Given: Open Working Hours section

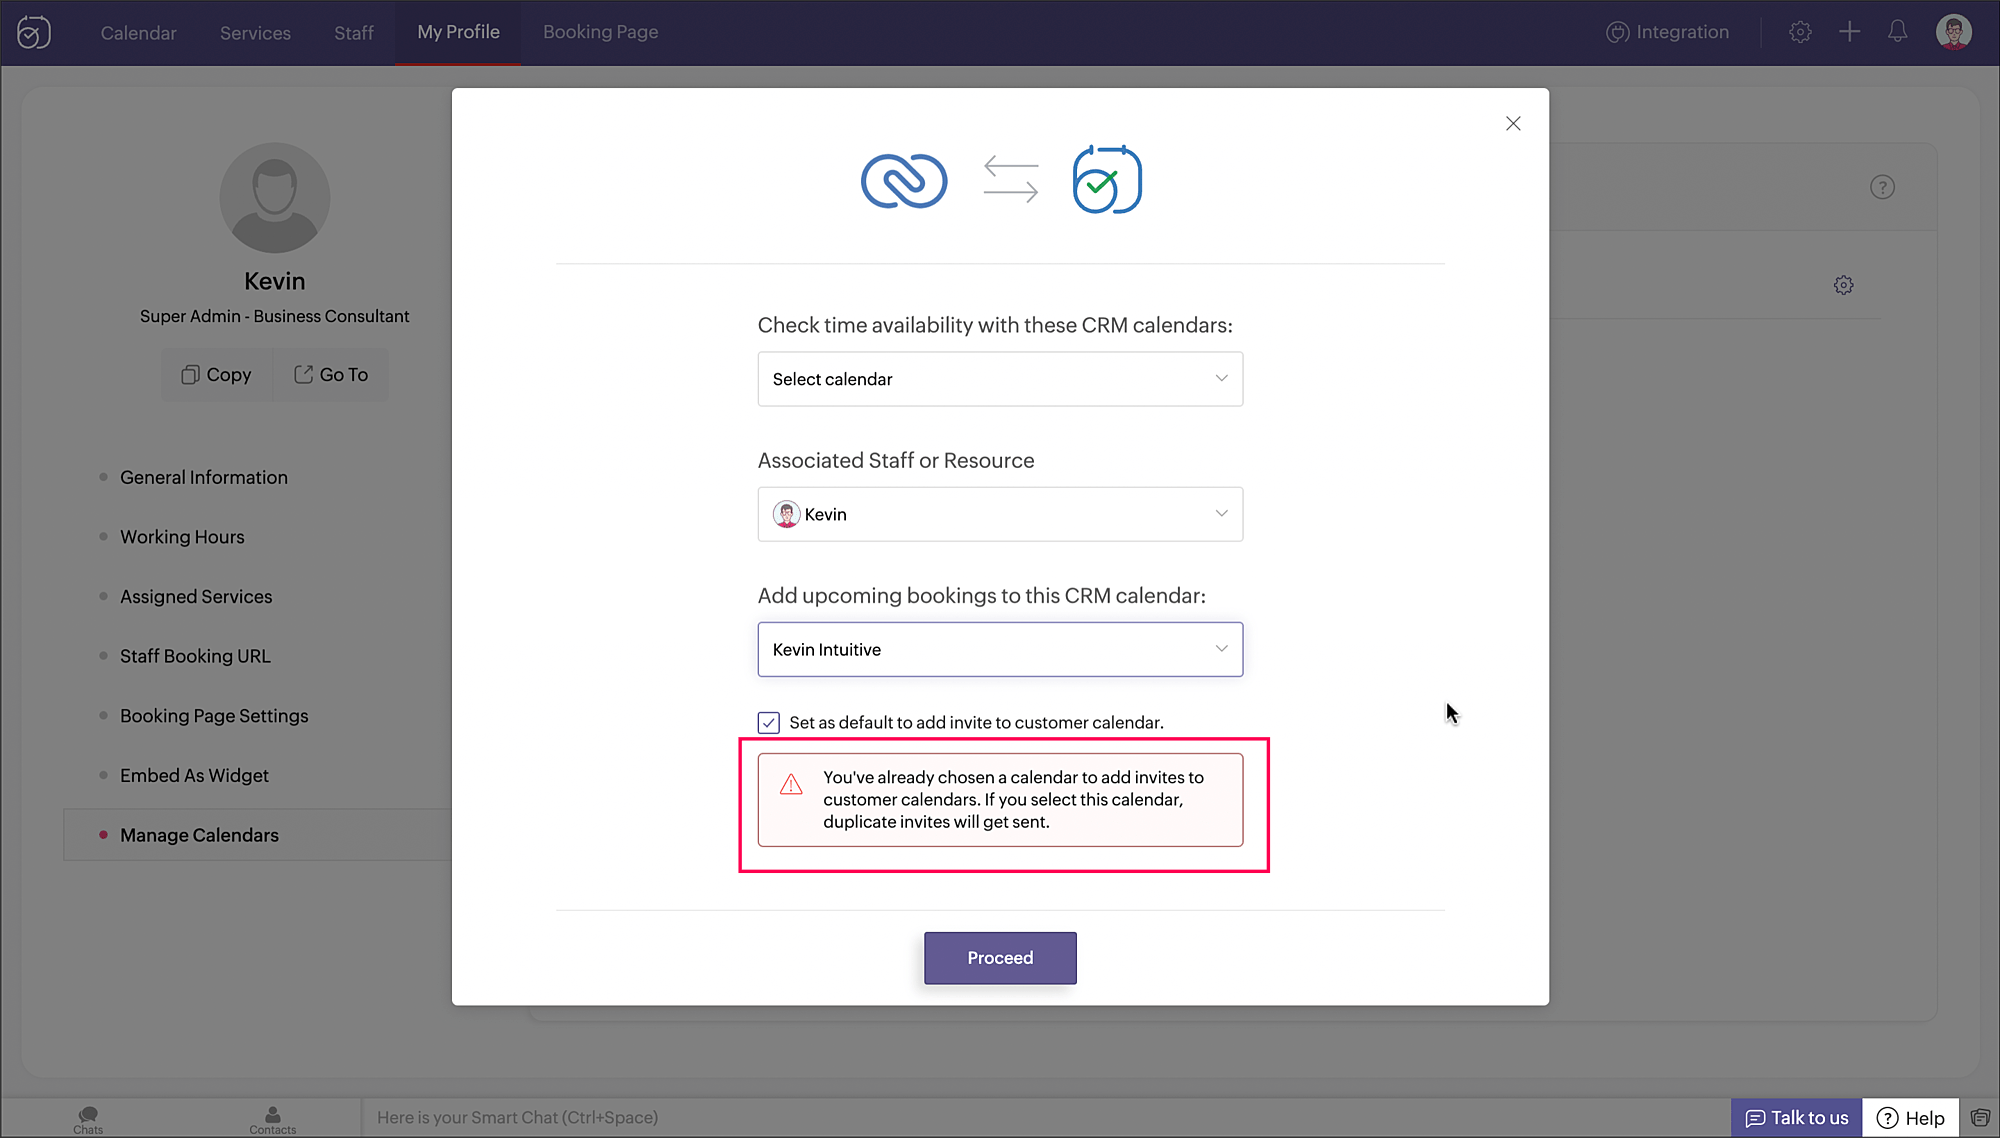Looking at the screenshot, I should coord(182,537).
